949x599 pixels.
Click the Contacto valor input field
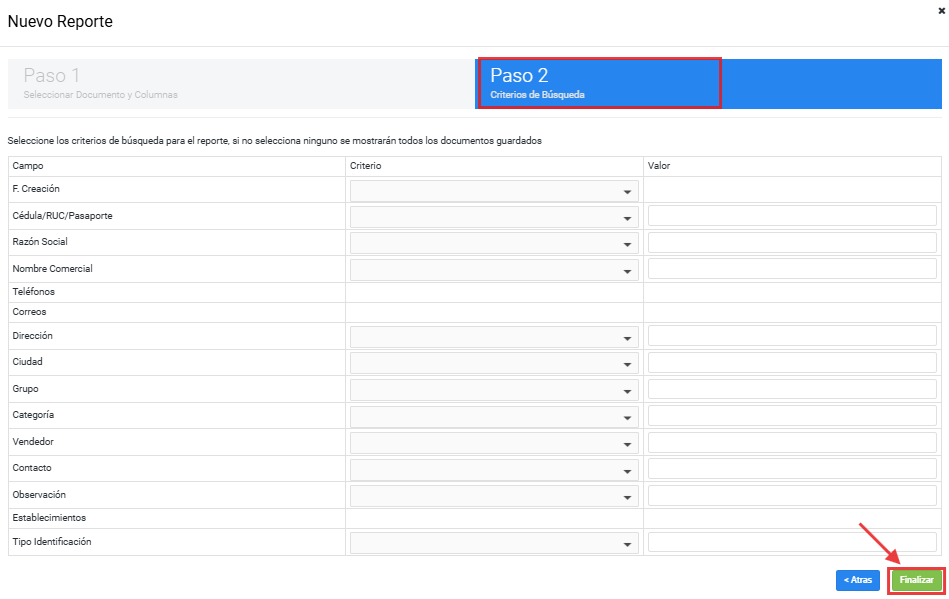[792, 469]
